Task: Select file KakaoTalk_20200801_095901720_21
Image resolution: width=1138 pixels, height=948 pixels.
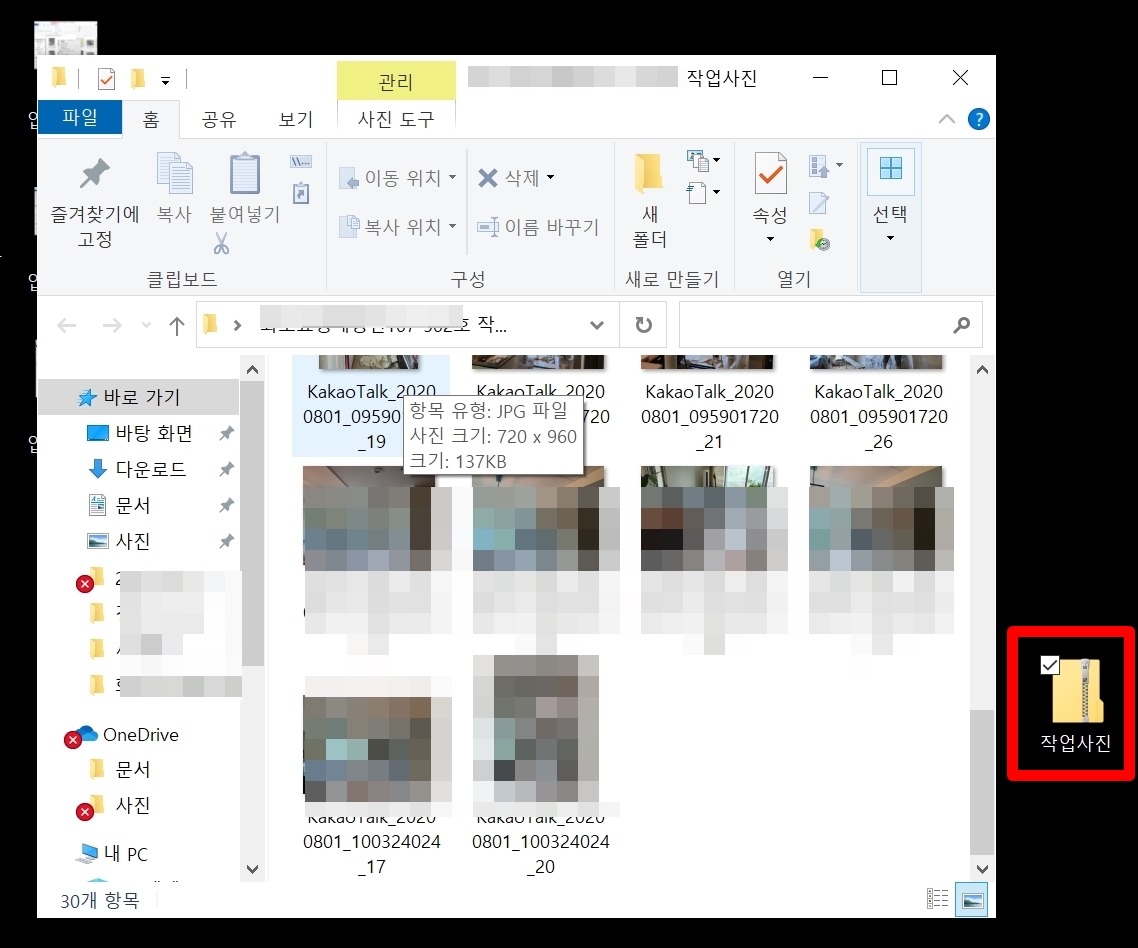Action: [709, 404]
